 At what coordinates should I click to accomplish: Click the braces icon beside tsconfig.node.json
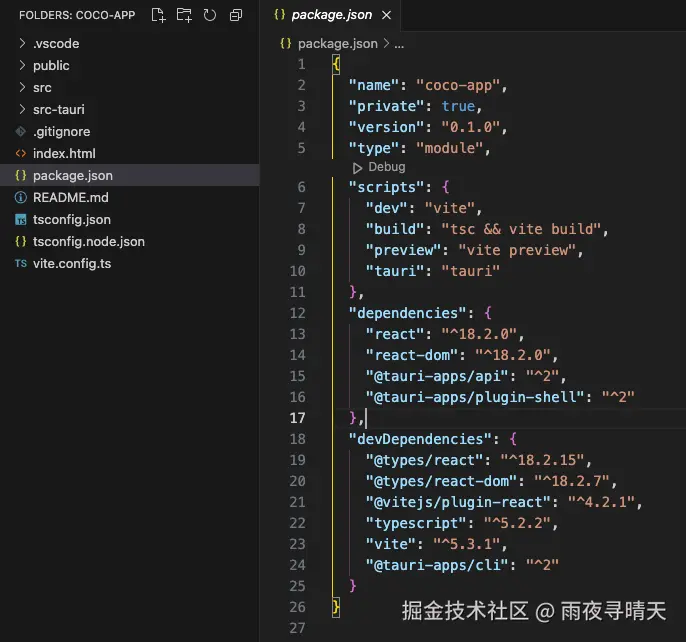tap(21, 242)
